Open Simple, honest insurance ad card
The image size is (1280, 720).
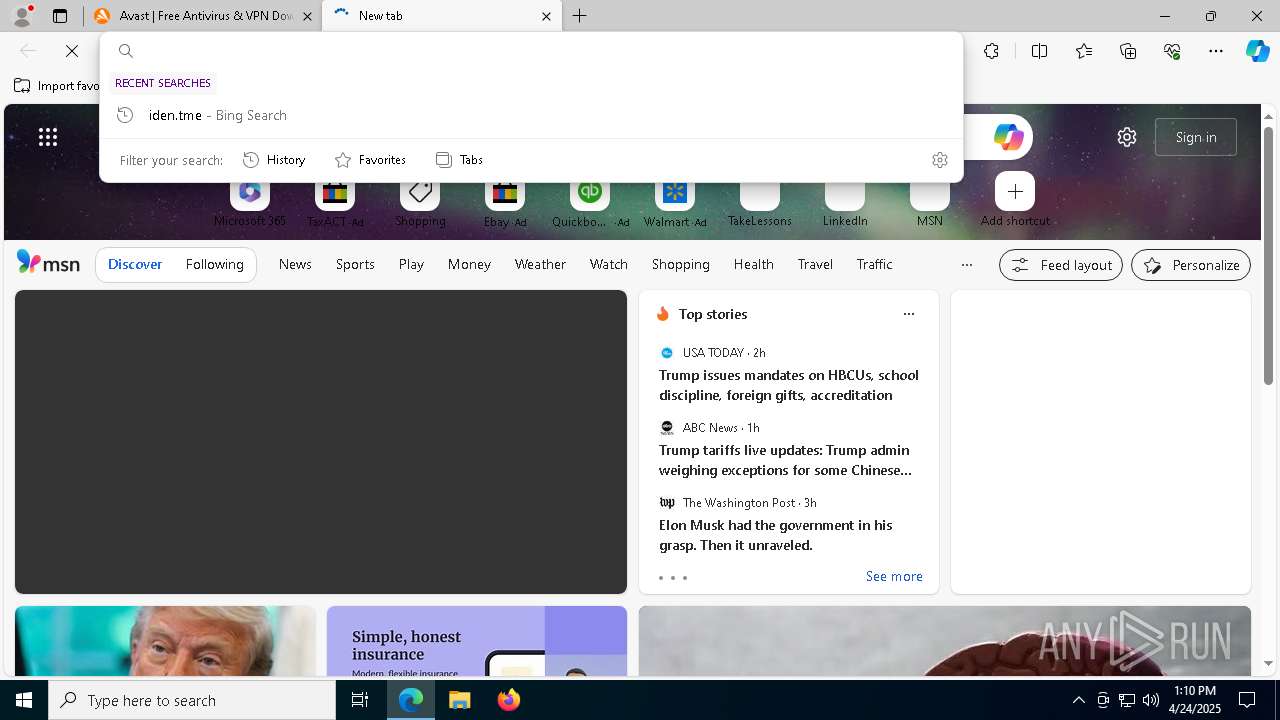pyautogui.click(x=477, y=641)
